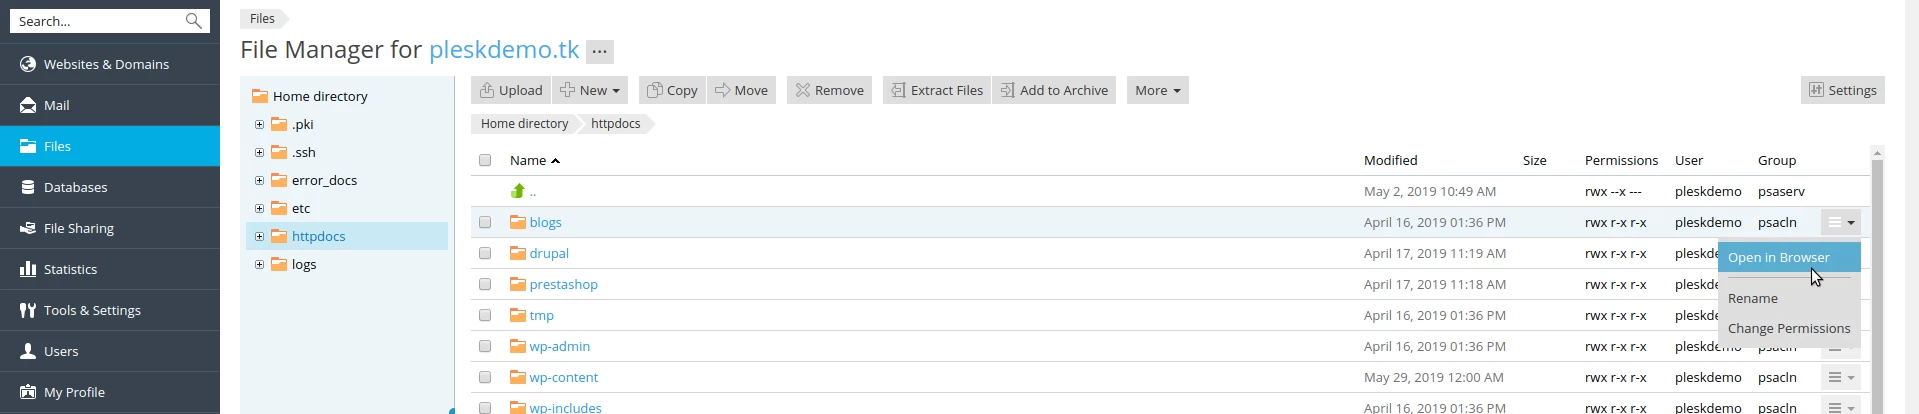The width and height of the screenshot is (1919, 414).
Task: Click the wp-content folder icon
Action: coord(518,377)
